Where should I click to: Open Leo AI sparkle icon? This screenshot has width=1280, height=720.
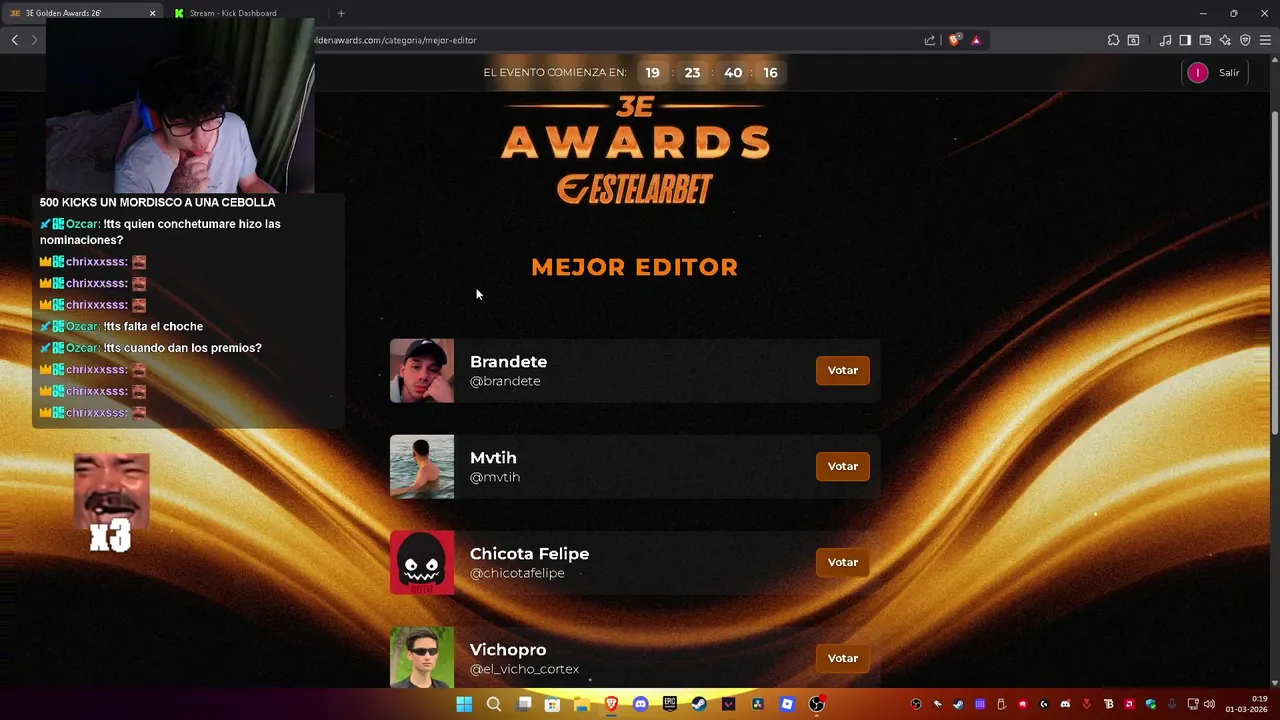click(1225, 40)
